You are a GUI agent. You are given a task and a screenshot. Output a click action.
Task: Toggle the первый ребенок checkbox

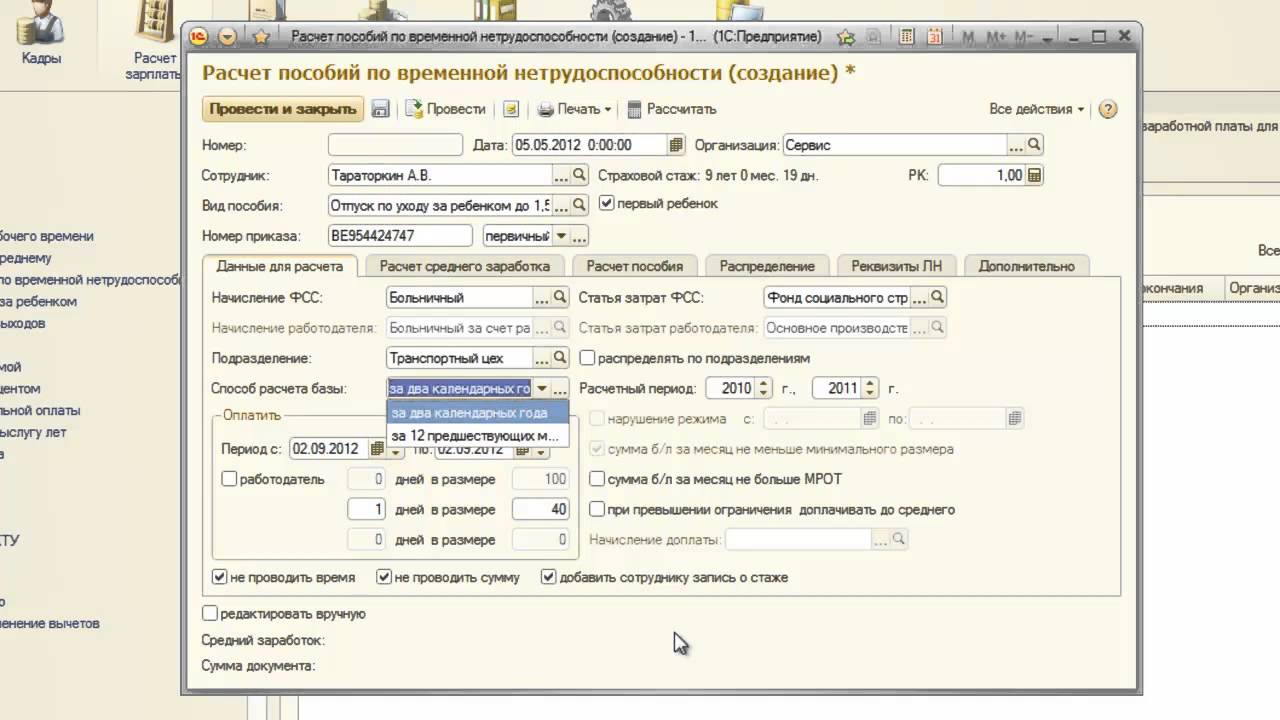click(x=606, y=203)
